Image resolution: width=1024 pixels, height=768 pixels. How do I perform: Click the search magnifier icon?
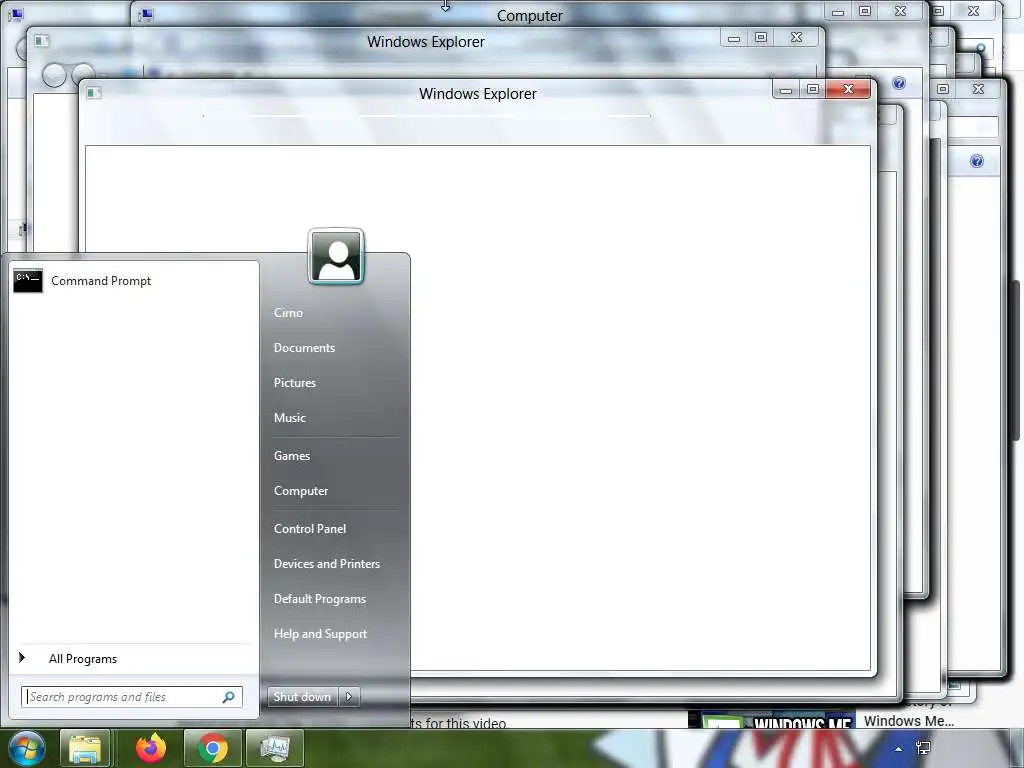click(x=229, y=697)
